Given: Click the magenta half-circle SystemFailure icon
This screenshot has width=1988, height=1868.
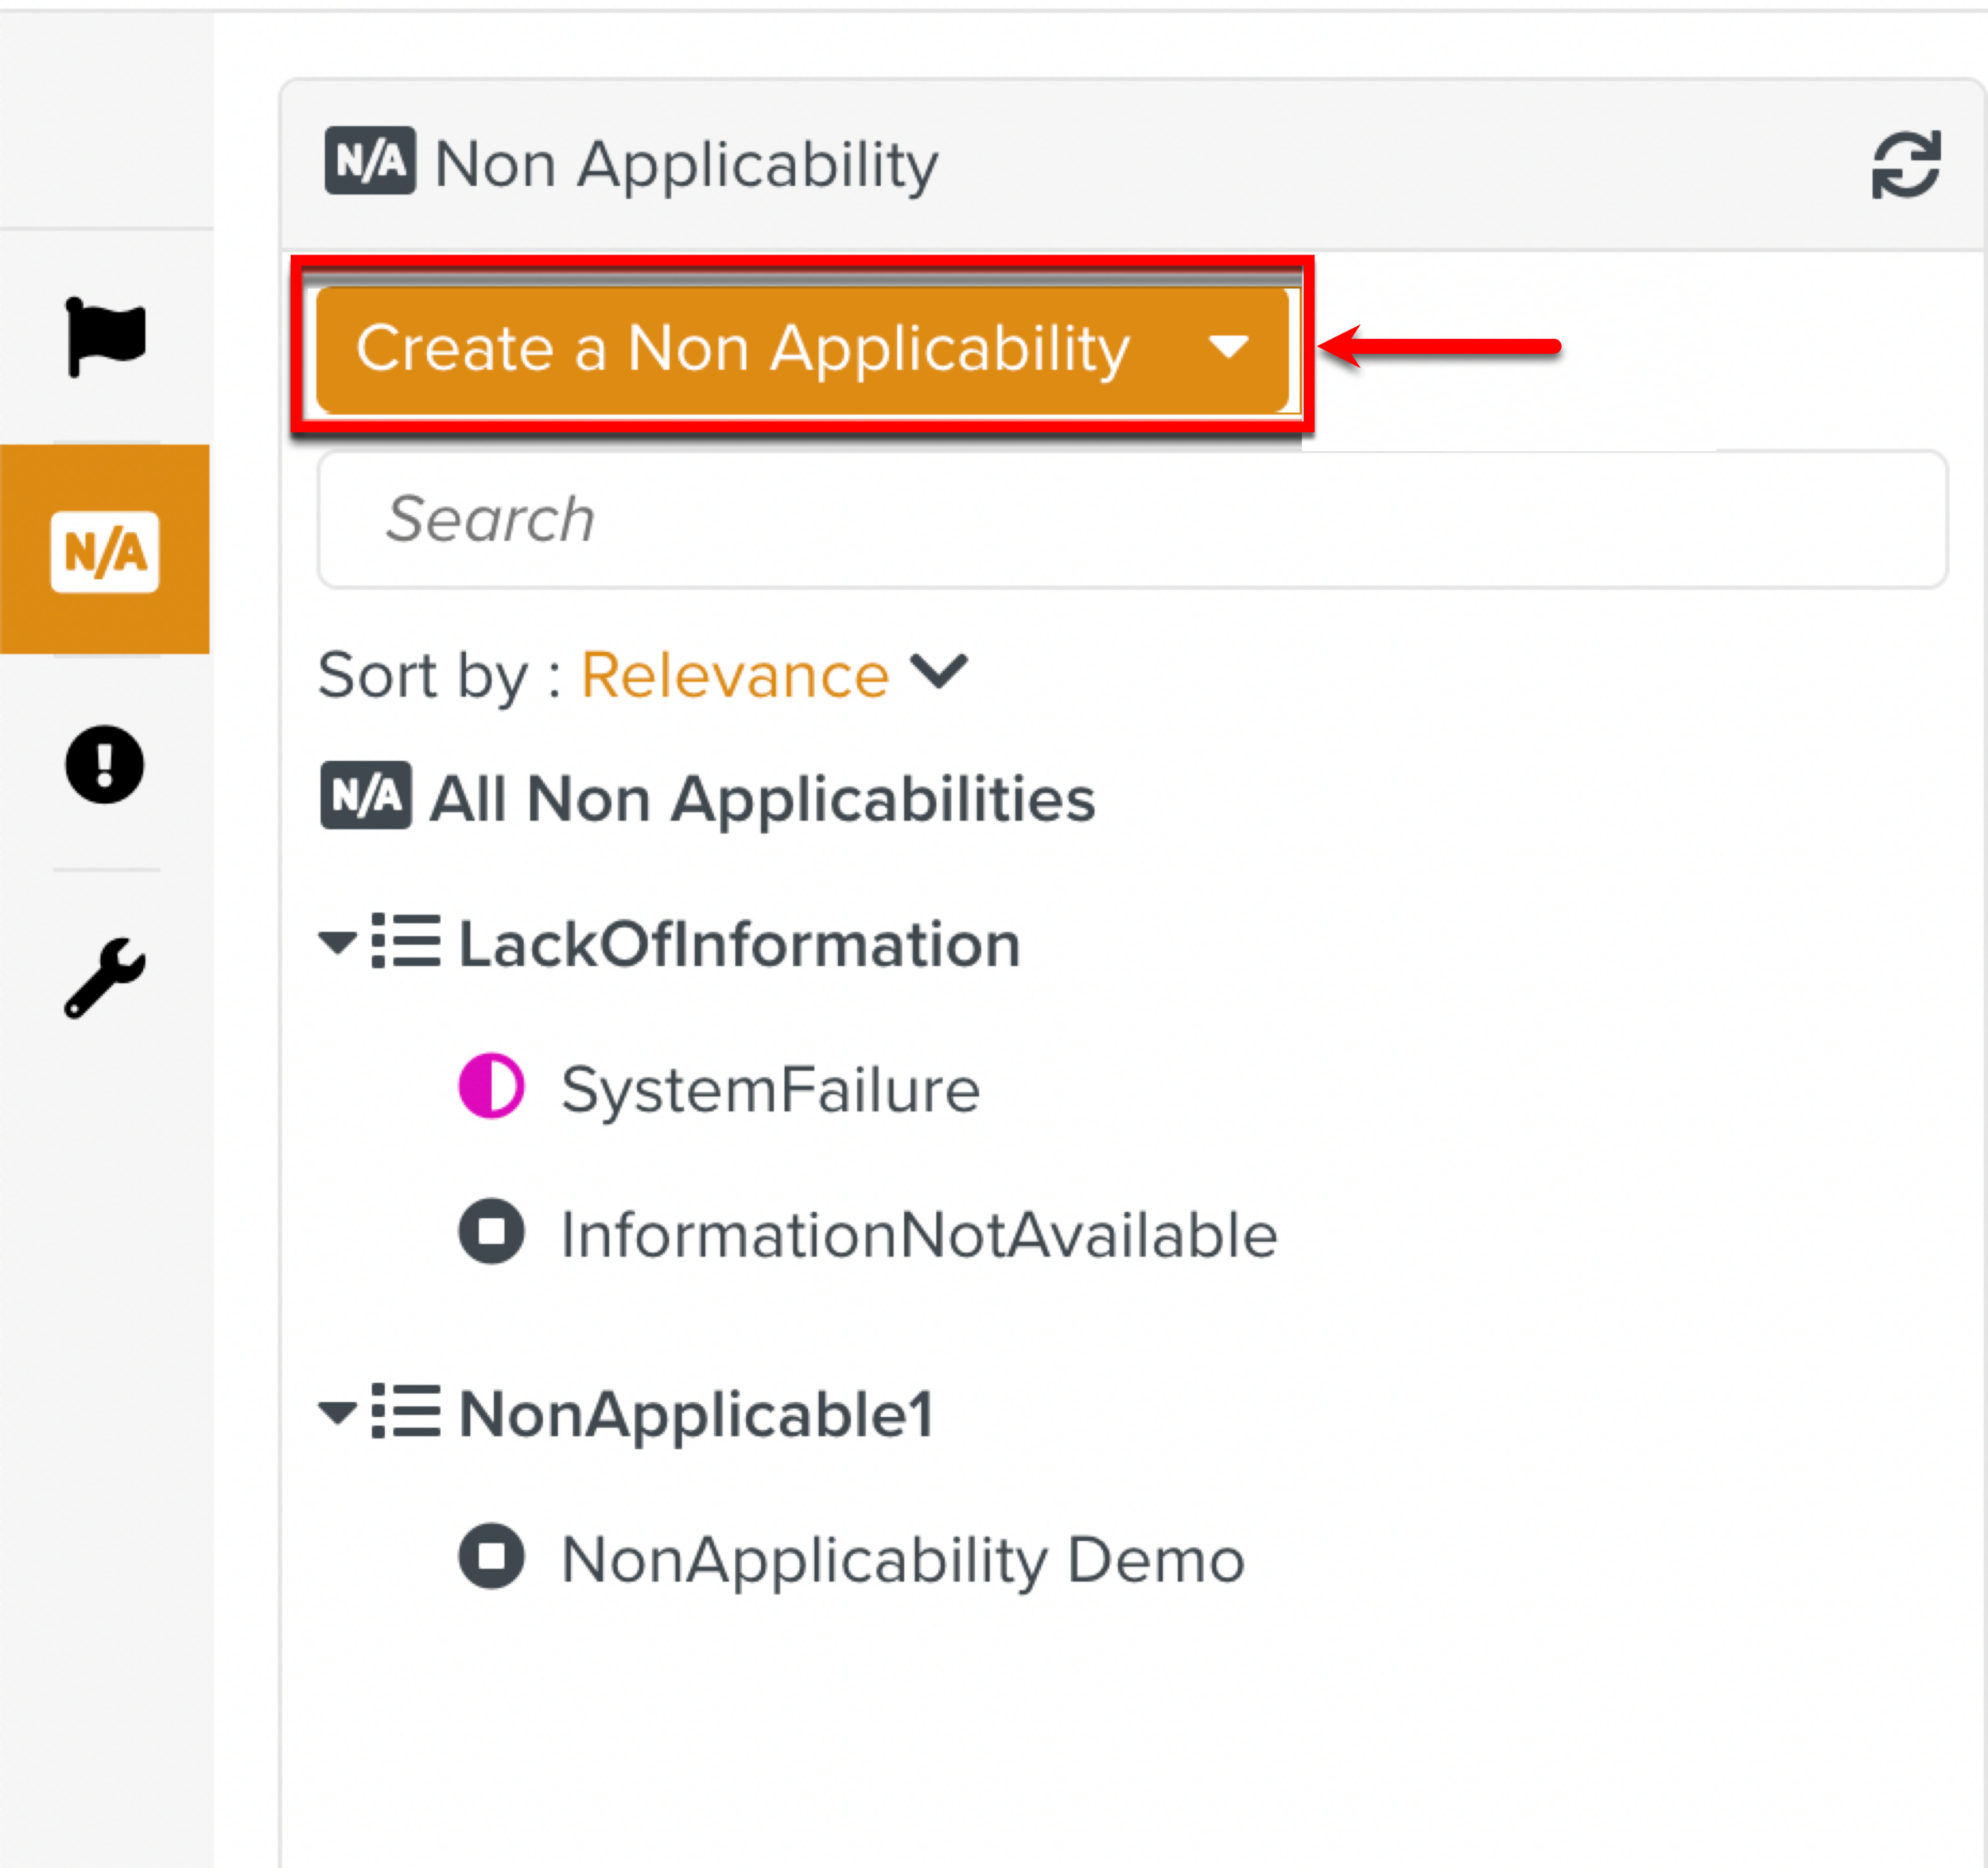Looking at the screenshot, I should (491, 1086).
